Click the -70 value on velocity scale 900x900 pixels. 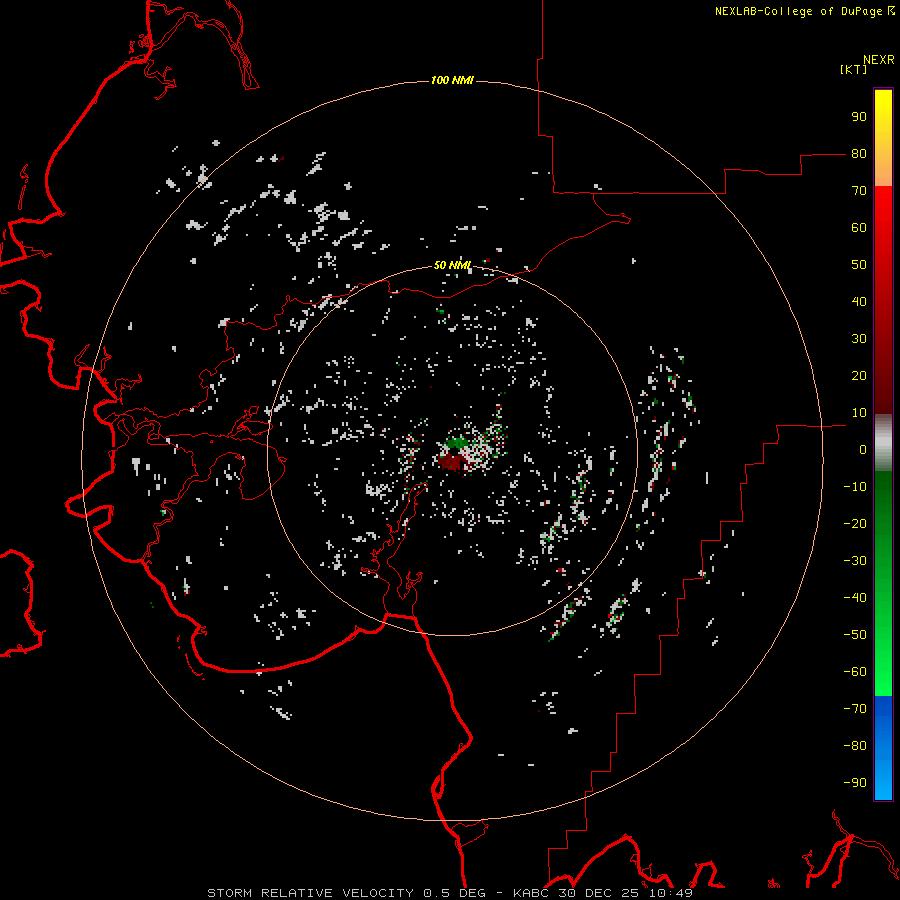[855, 709]
